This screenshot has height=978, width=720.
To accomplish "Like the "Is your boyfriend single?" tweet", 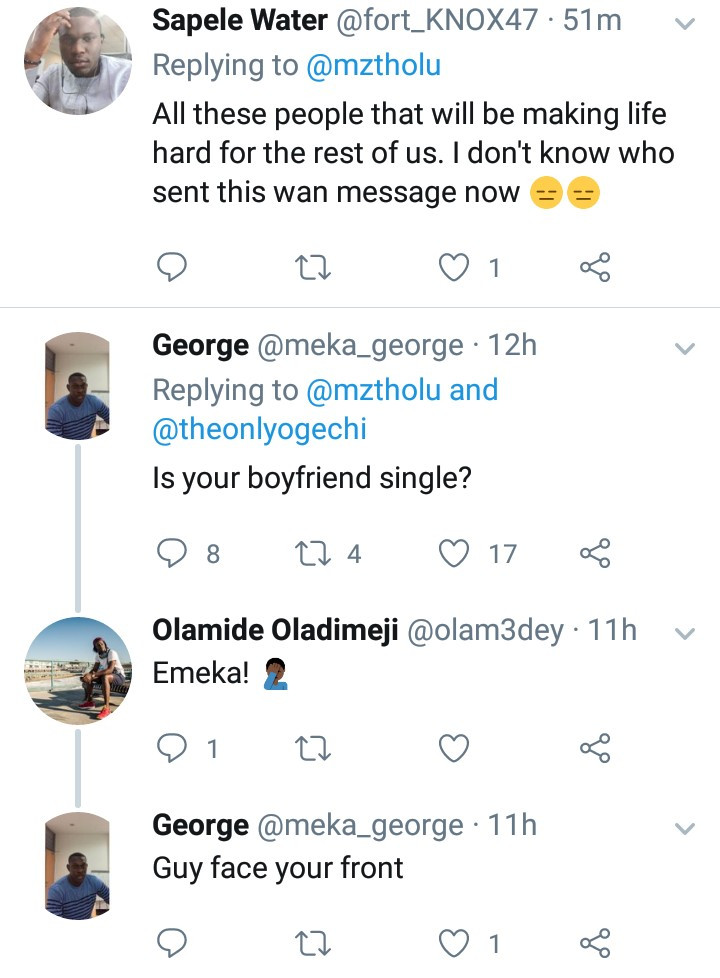I will coord(455,553).
